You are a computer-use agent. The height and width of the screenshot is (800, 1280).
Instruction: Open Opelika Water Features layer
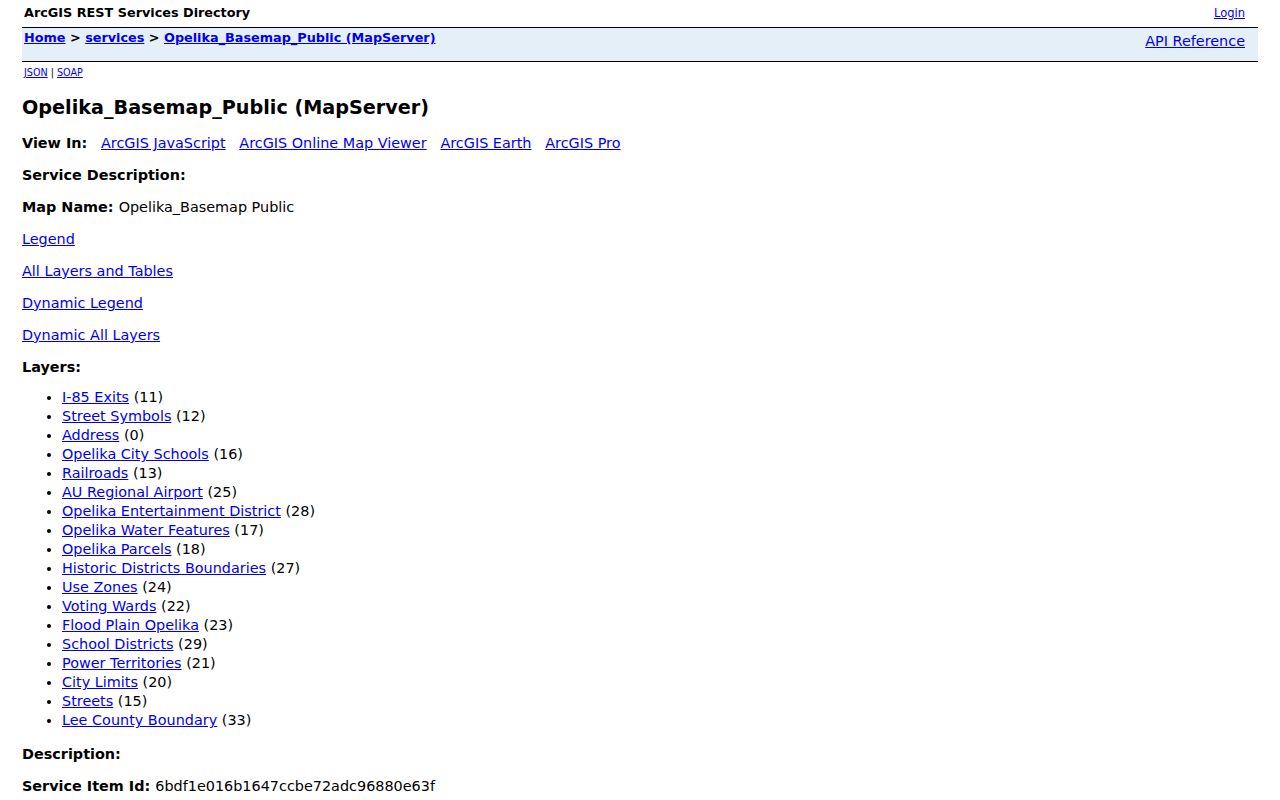tap(146, 530)
